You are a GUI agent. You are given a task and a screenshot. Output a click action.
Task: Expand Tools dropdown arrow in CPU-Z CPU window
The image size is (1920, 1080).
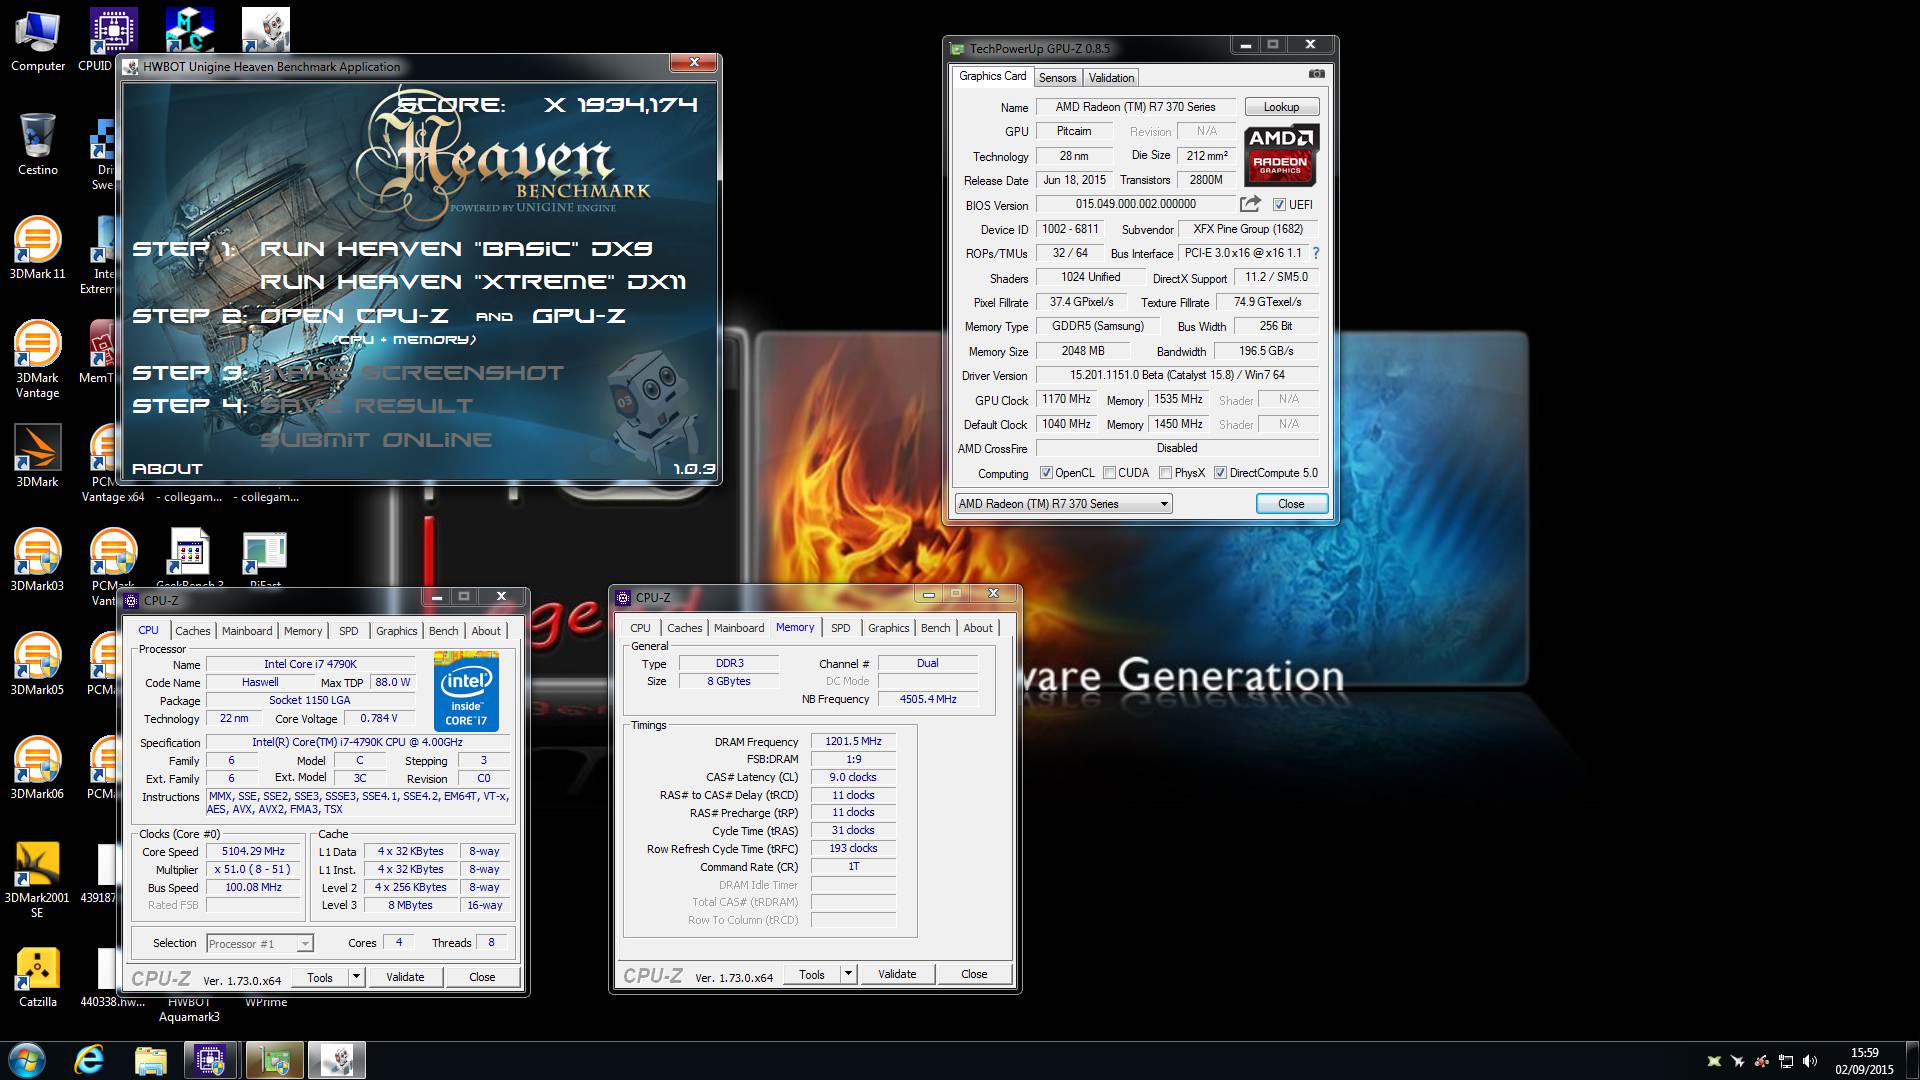[356, 977]
